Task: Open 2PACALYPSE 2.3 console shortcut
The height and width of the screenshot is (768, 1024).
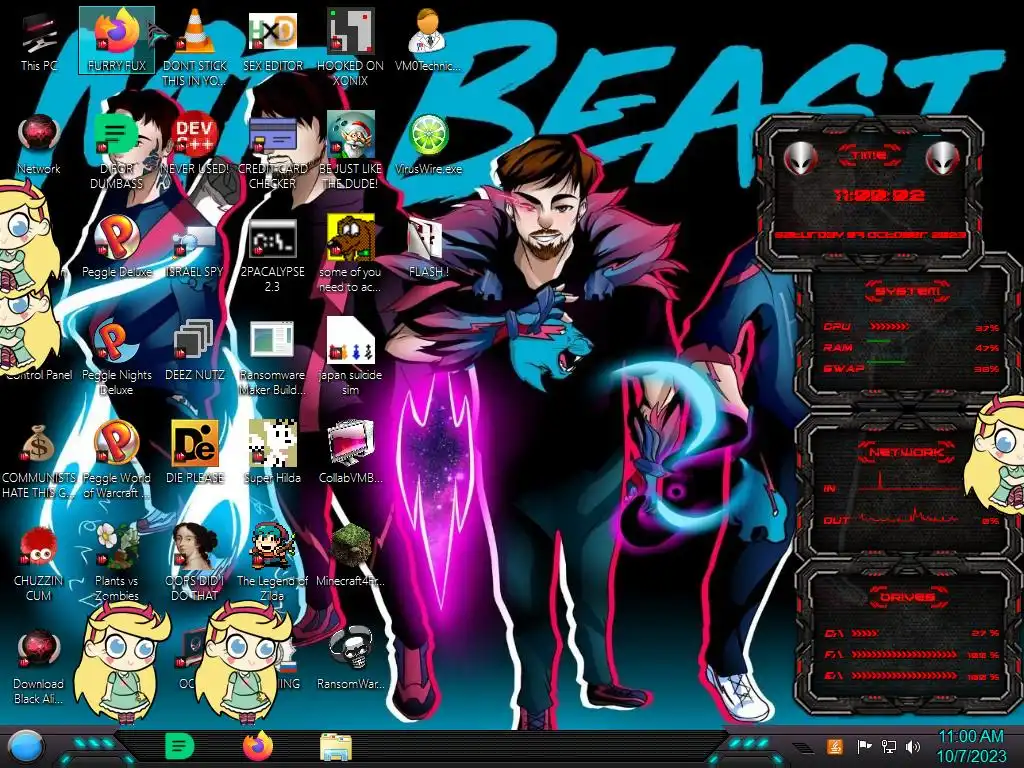Action: click(x=272, y=255)
